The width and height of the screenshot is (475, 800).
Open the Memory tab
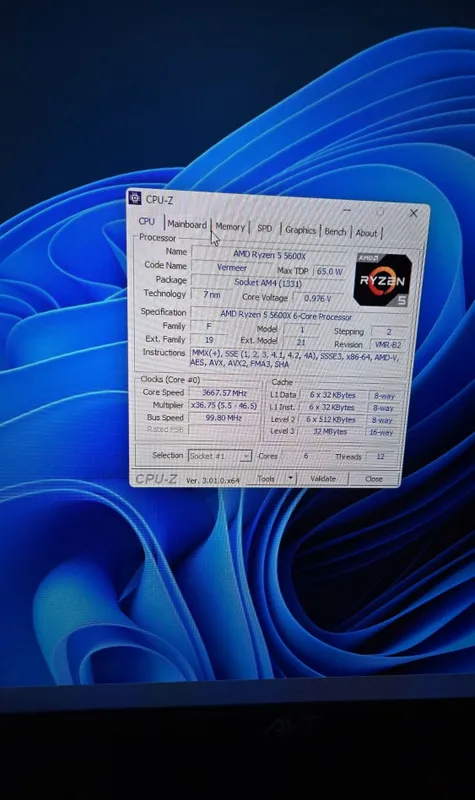(x=230, y=227)
